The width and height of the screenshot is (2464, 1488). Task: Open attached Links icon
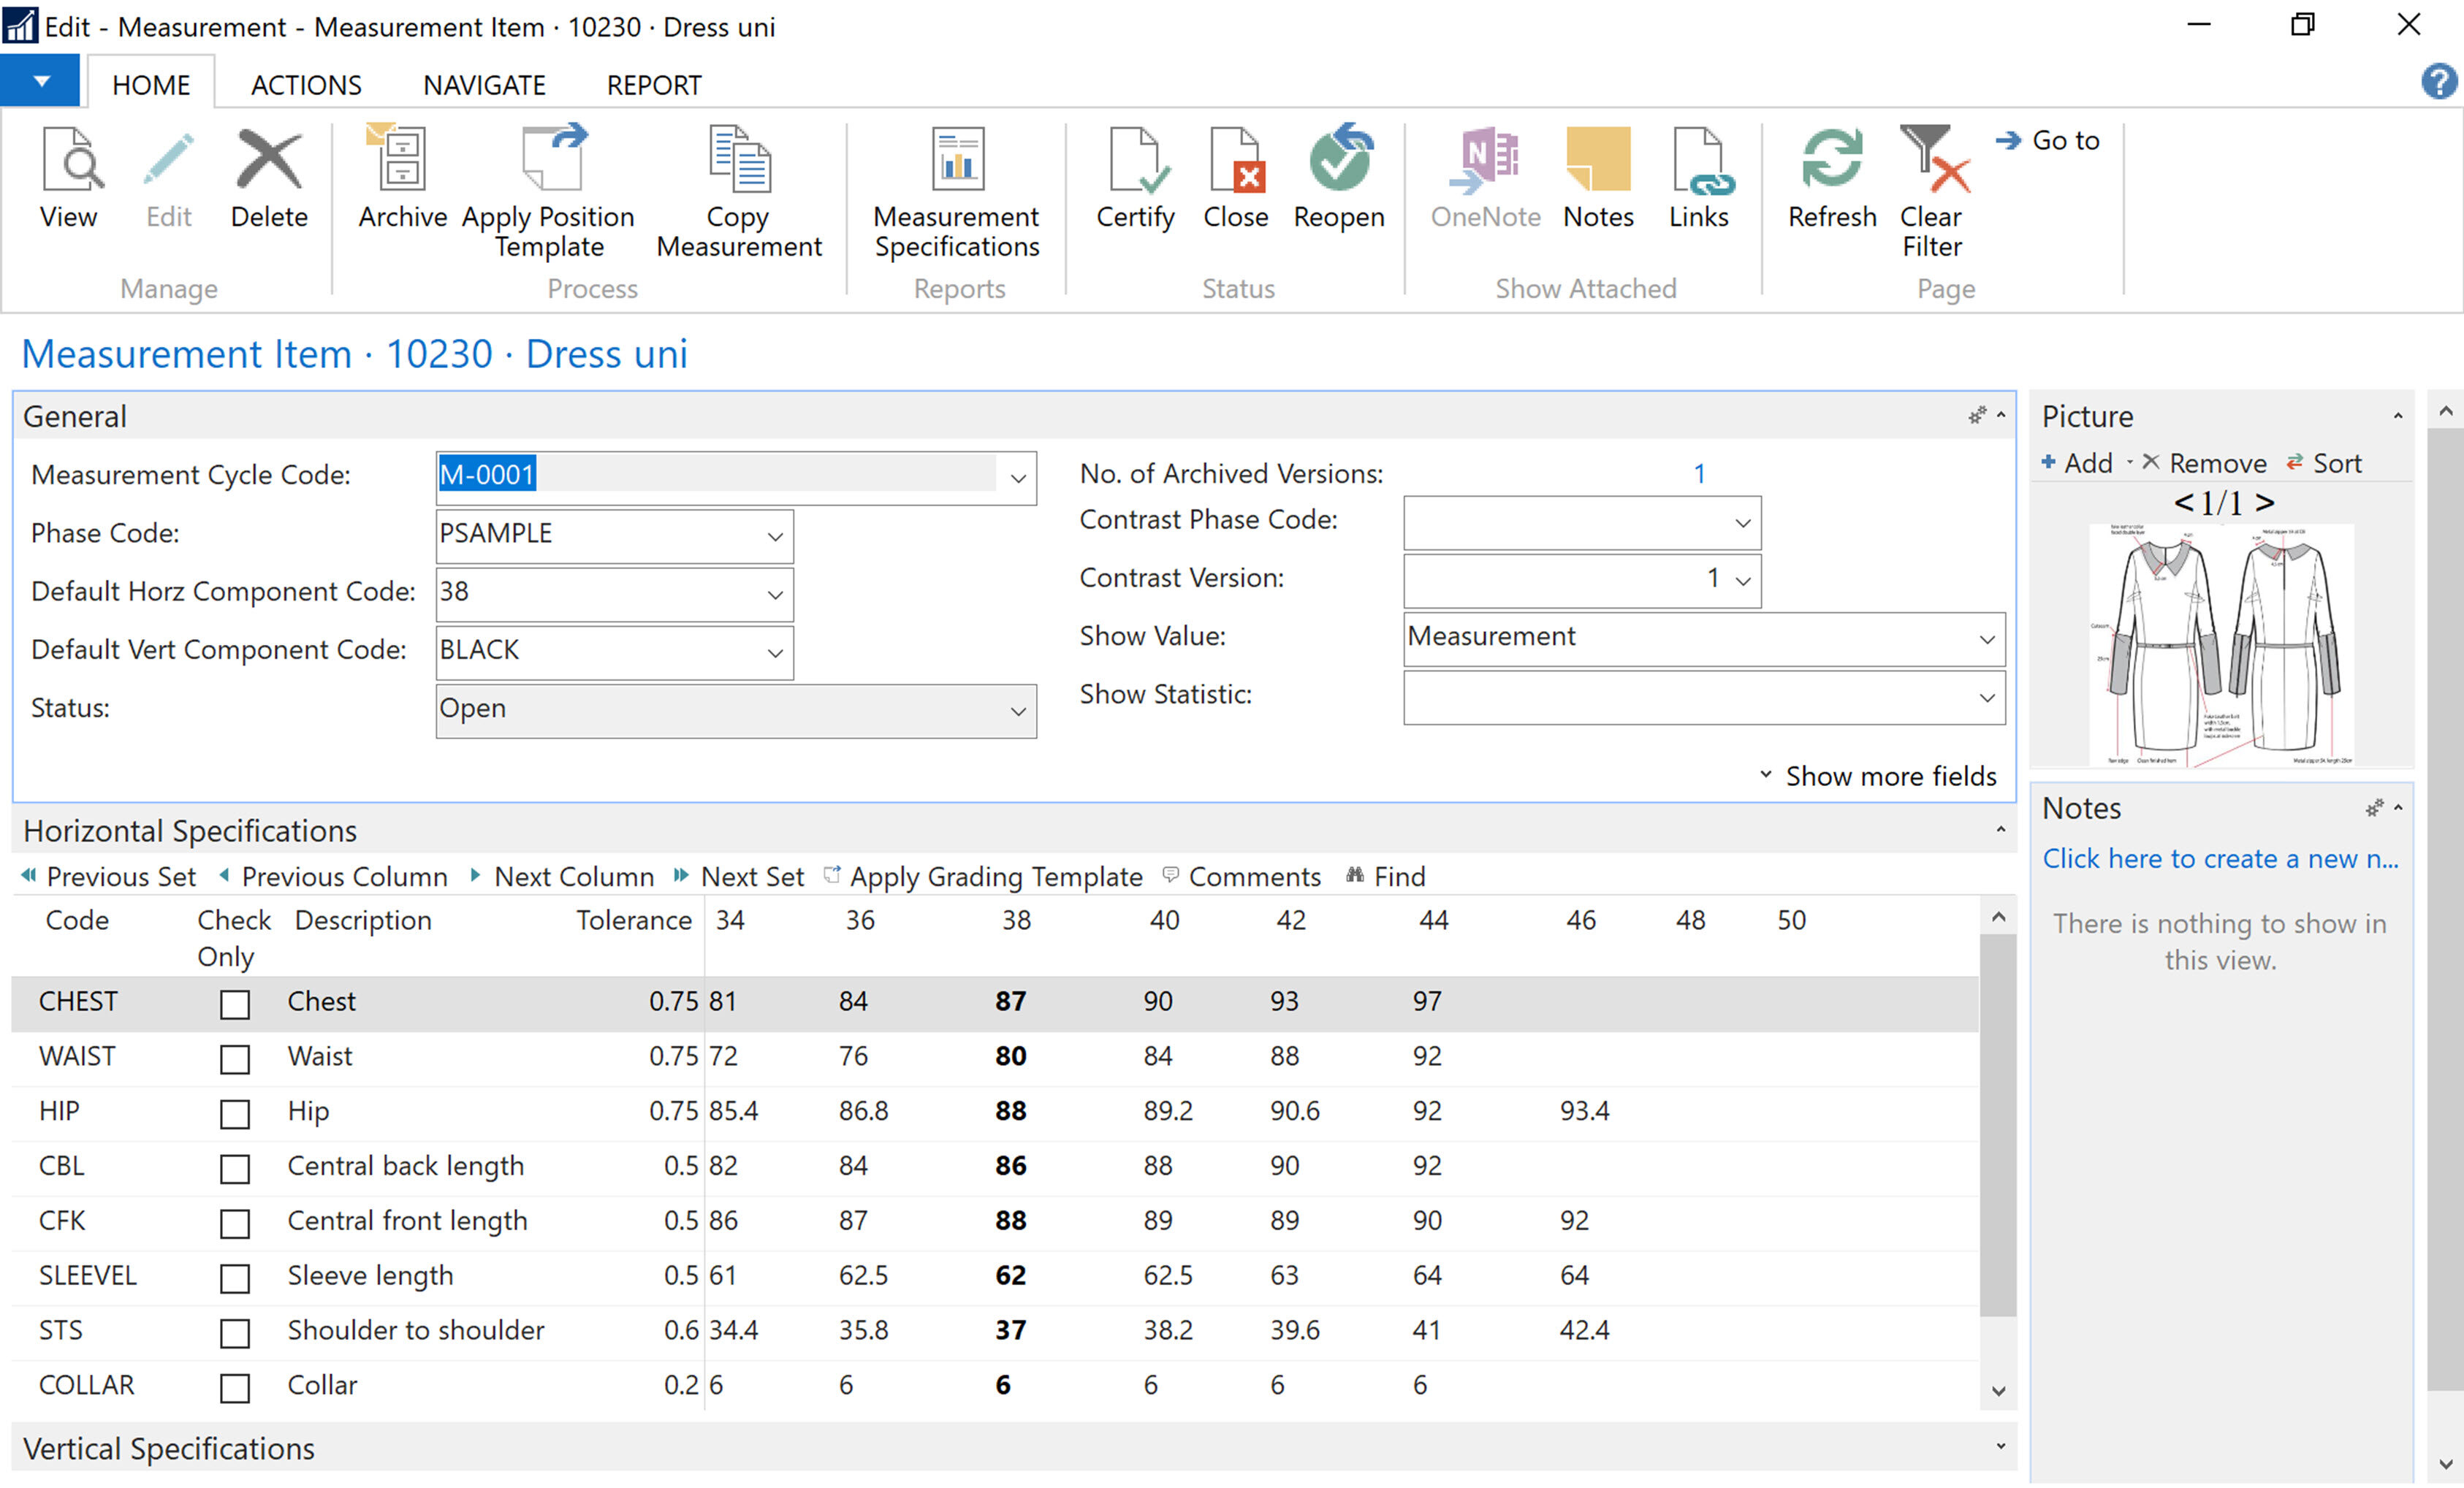click(x=1698, y=160)
